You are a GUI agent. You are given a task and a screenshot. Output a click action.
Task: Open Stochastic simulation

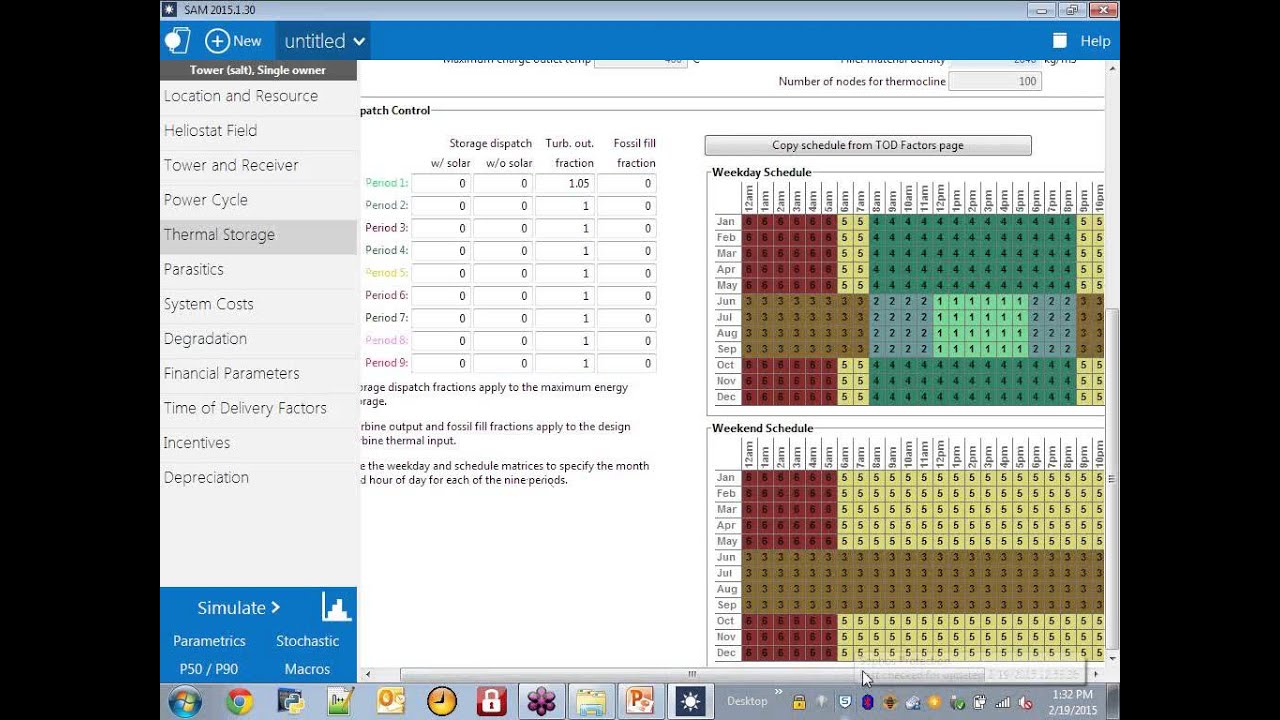[307, 641]
